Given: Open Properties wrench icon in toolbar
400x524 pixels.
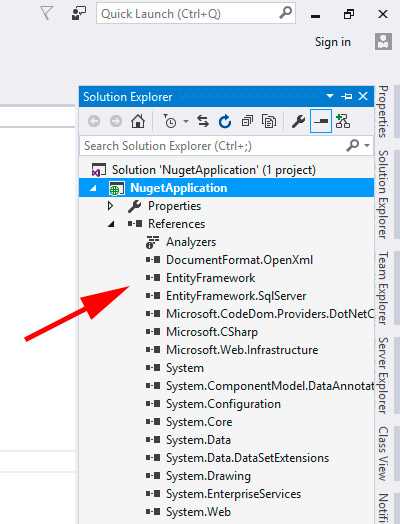Looking at the screenshot, I should pos(298,121).
